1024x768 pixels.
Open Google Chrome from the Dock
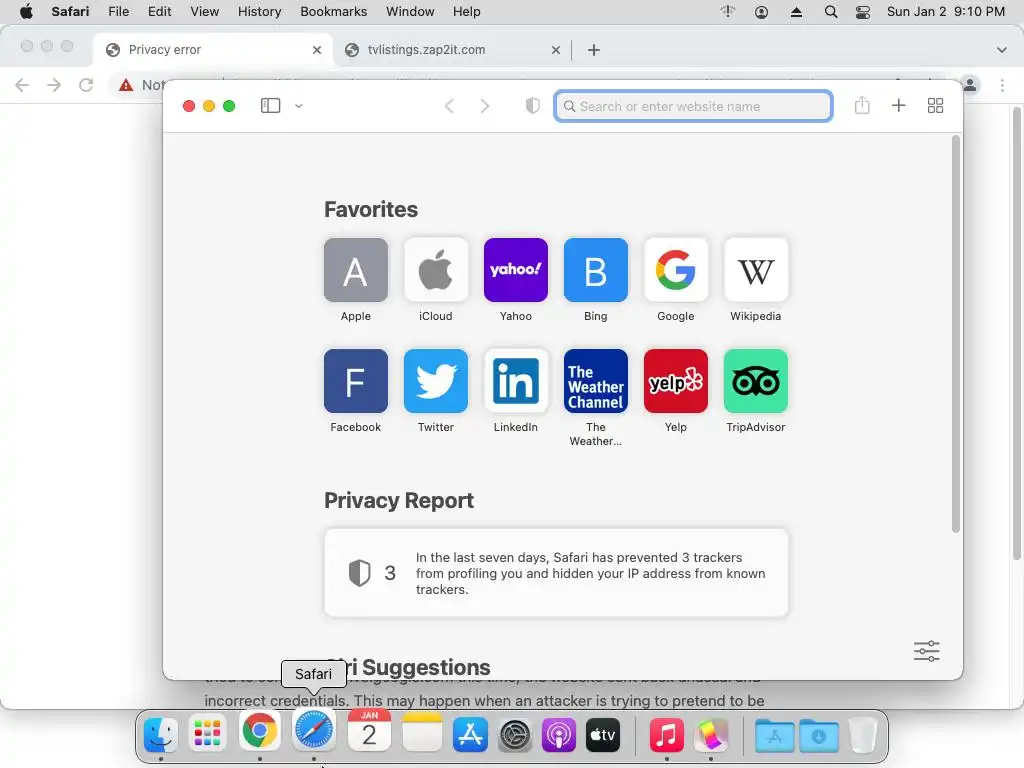point(259,730)
